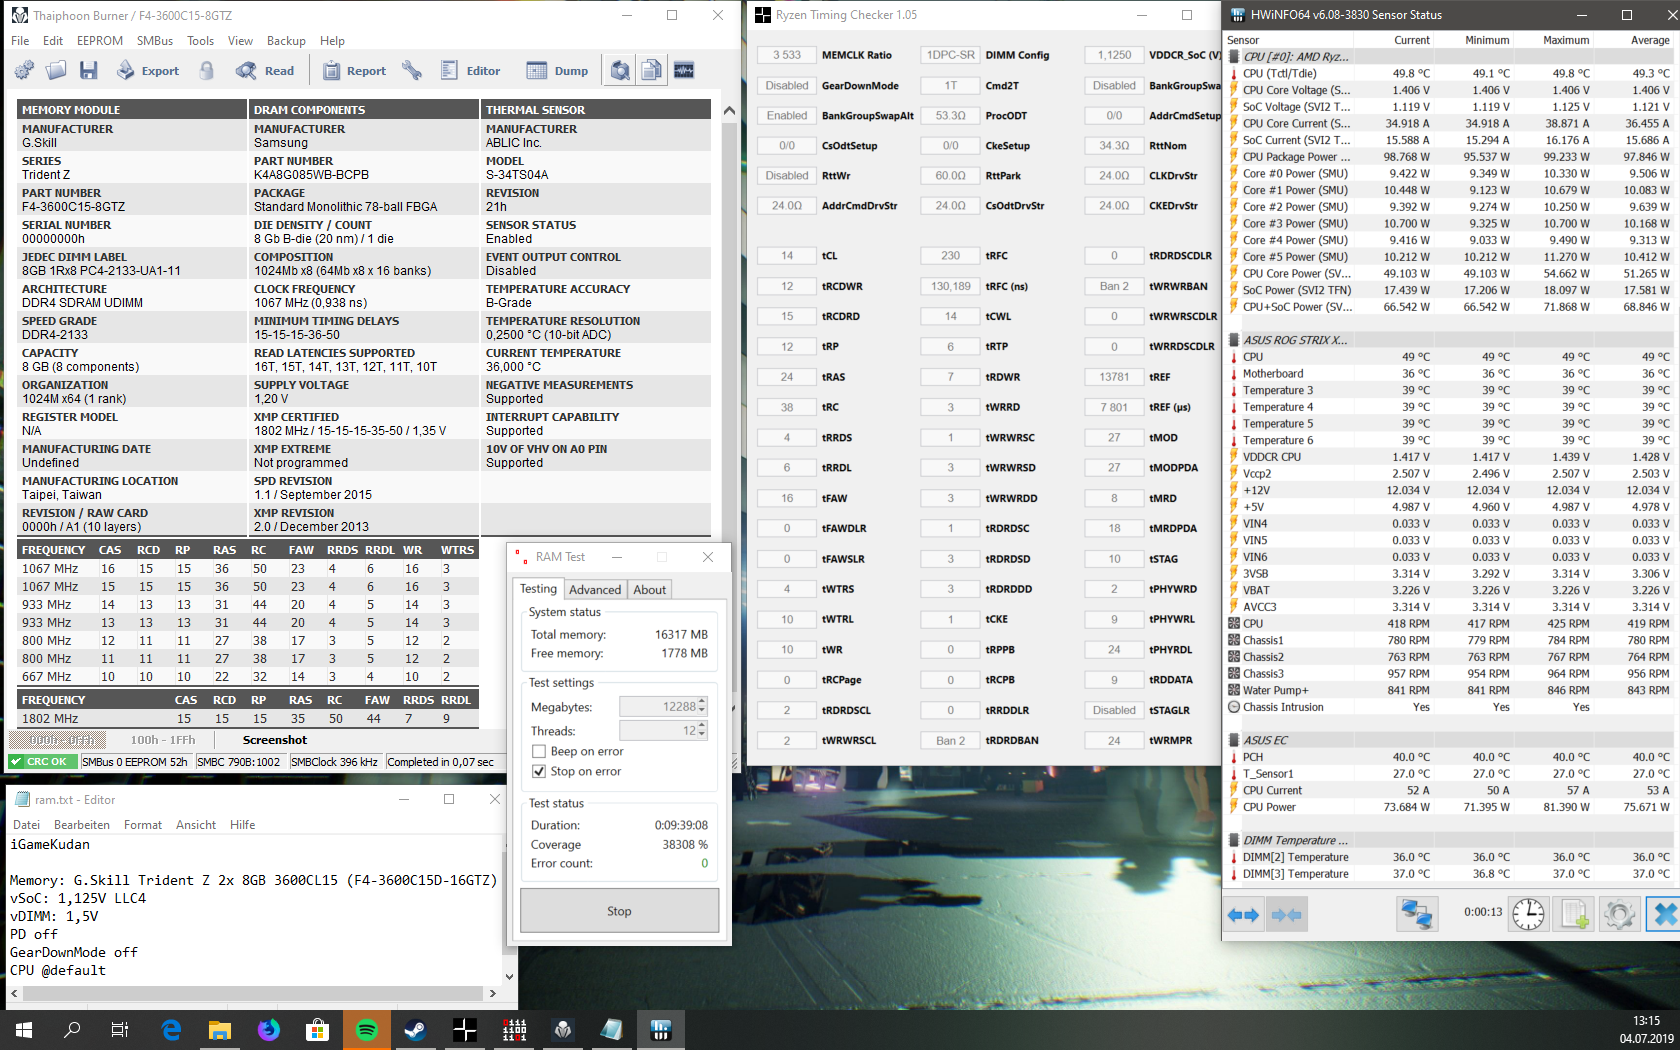Open Firefox from taskbar
This screenshot has height=1050, width=1680.
269,1029
